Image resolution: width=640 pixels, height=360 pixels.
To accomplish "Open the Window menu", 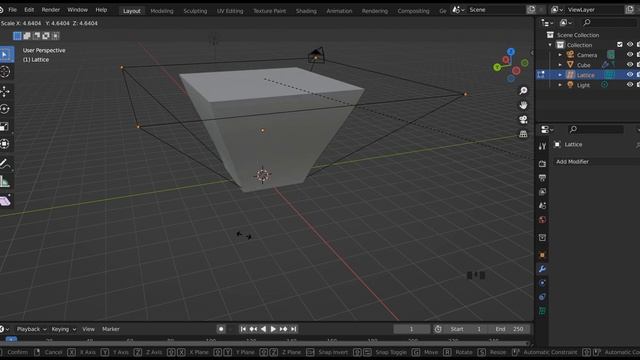I will click(x=77, y=9).
